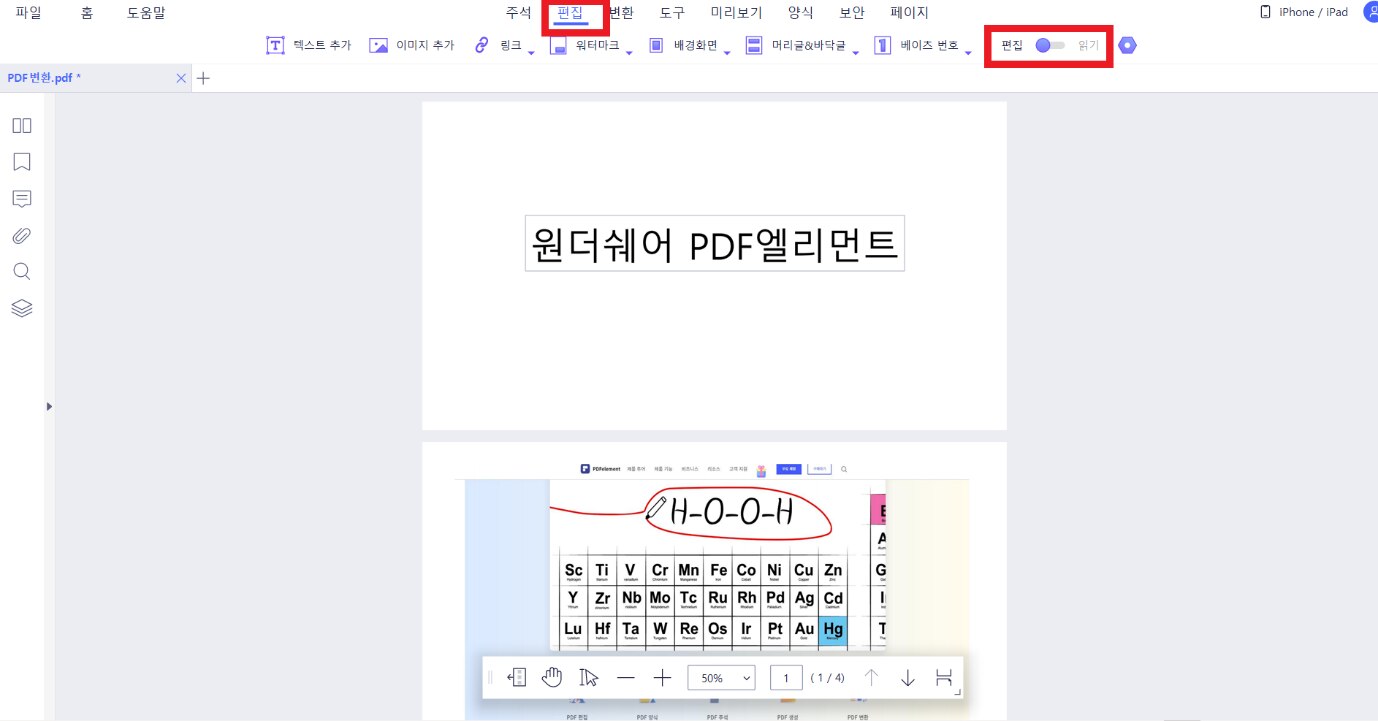Expand the left panel arrow

[49, 406]
